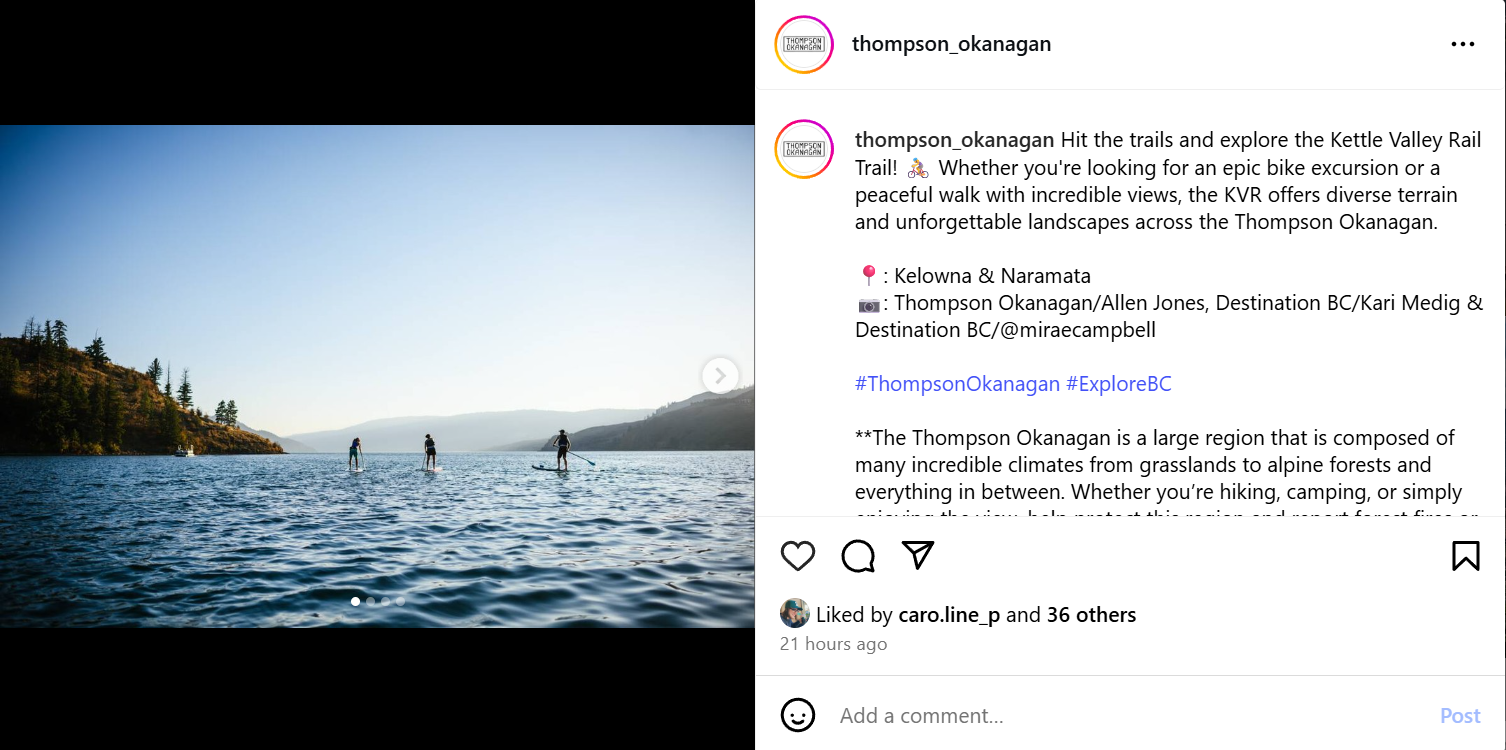Open caro.line_p liker avatar
1506x750 pixels.
click(x=795, y=613)
